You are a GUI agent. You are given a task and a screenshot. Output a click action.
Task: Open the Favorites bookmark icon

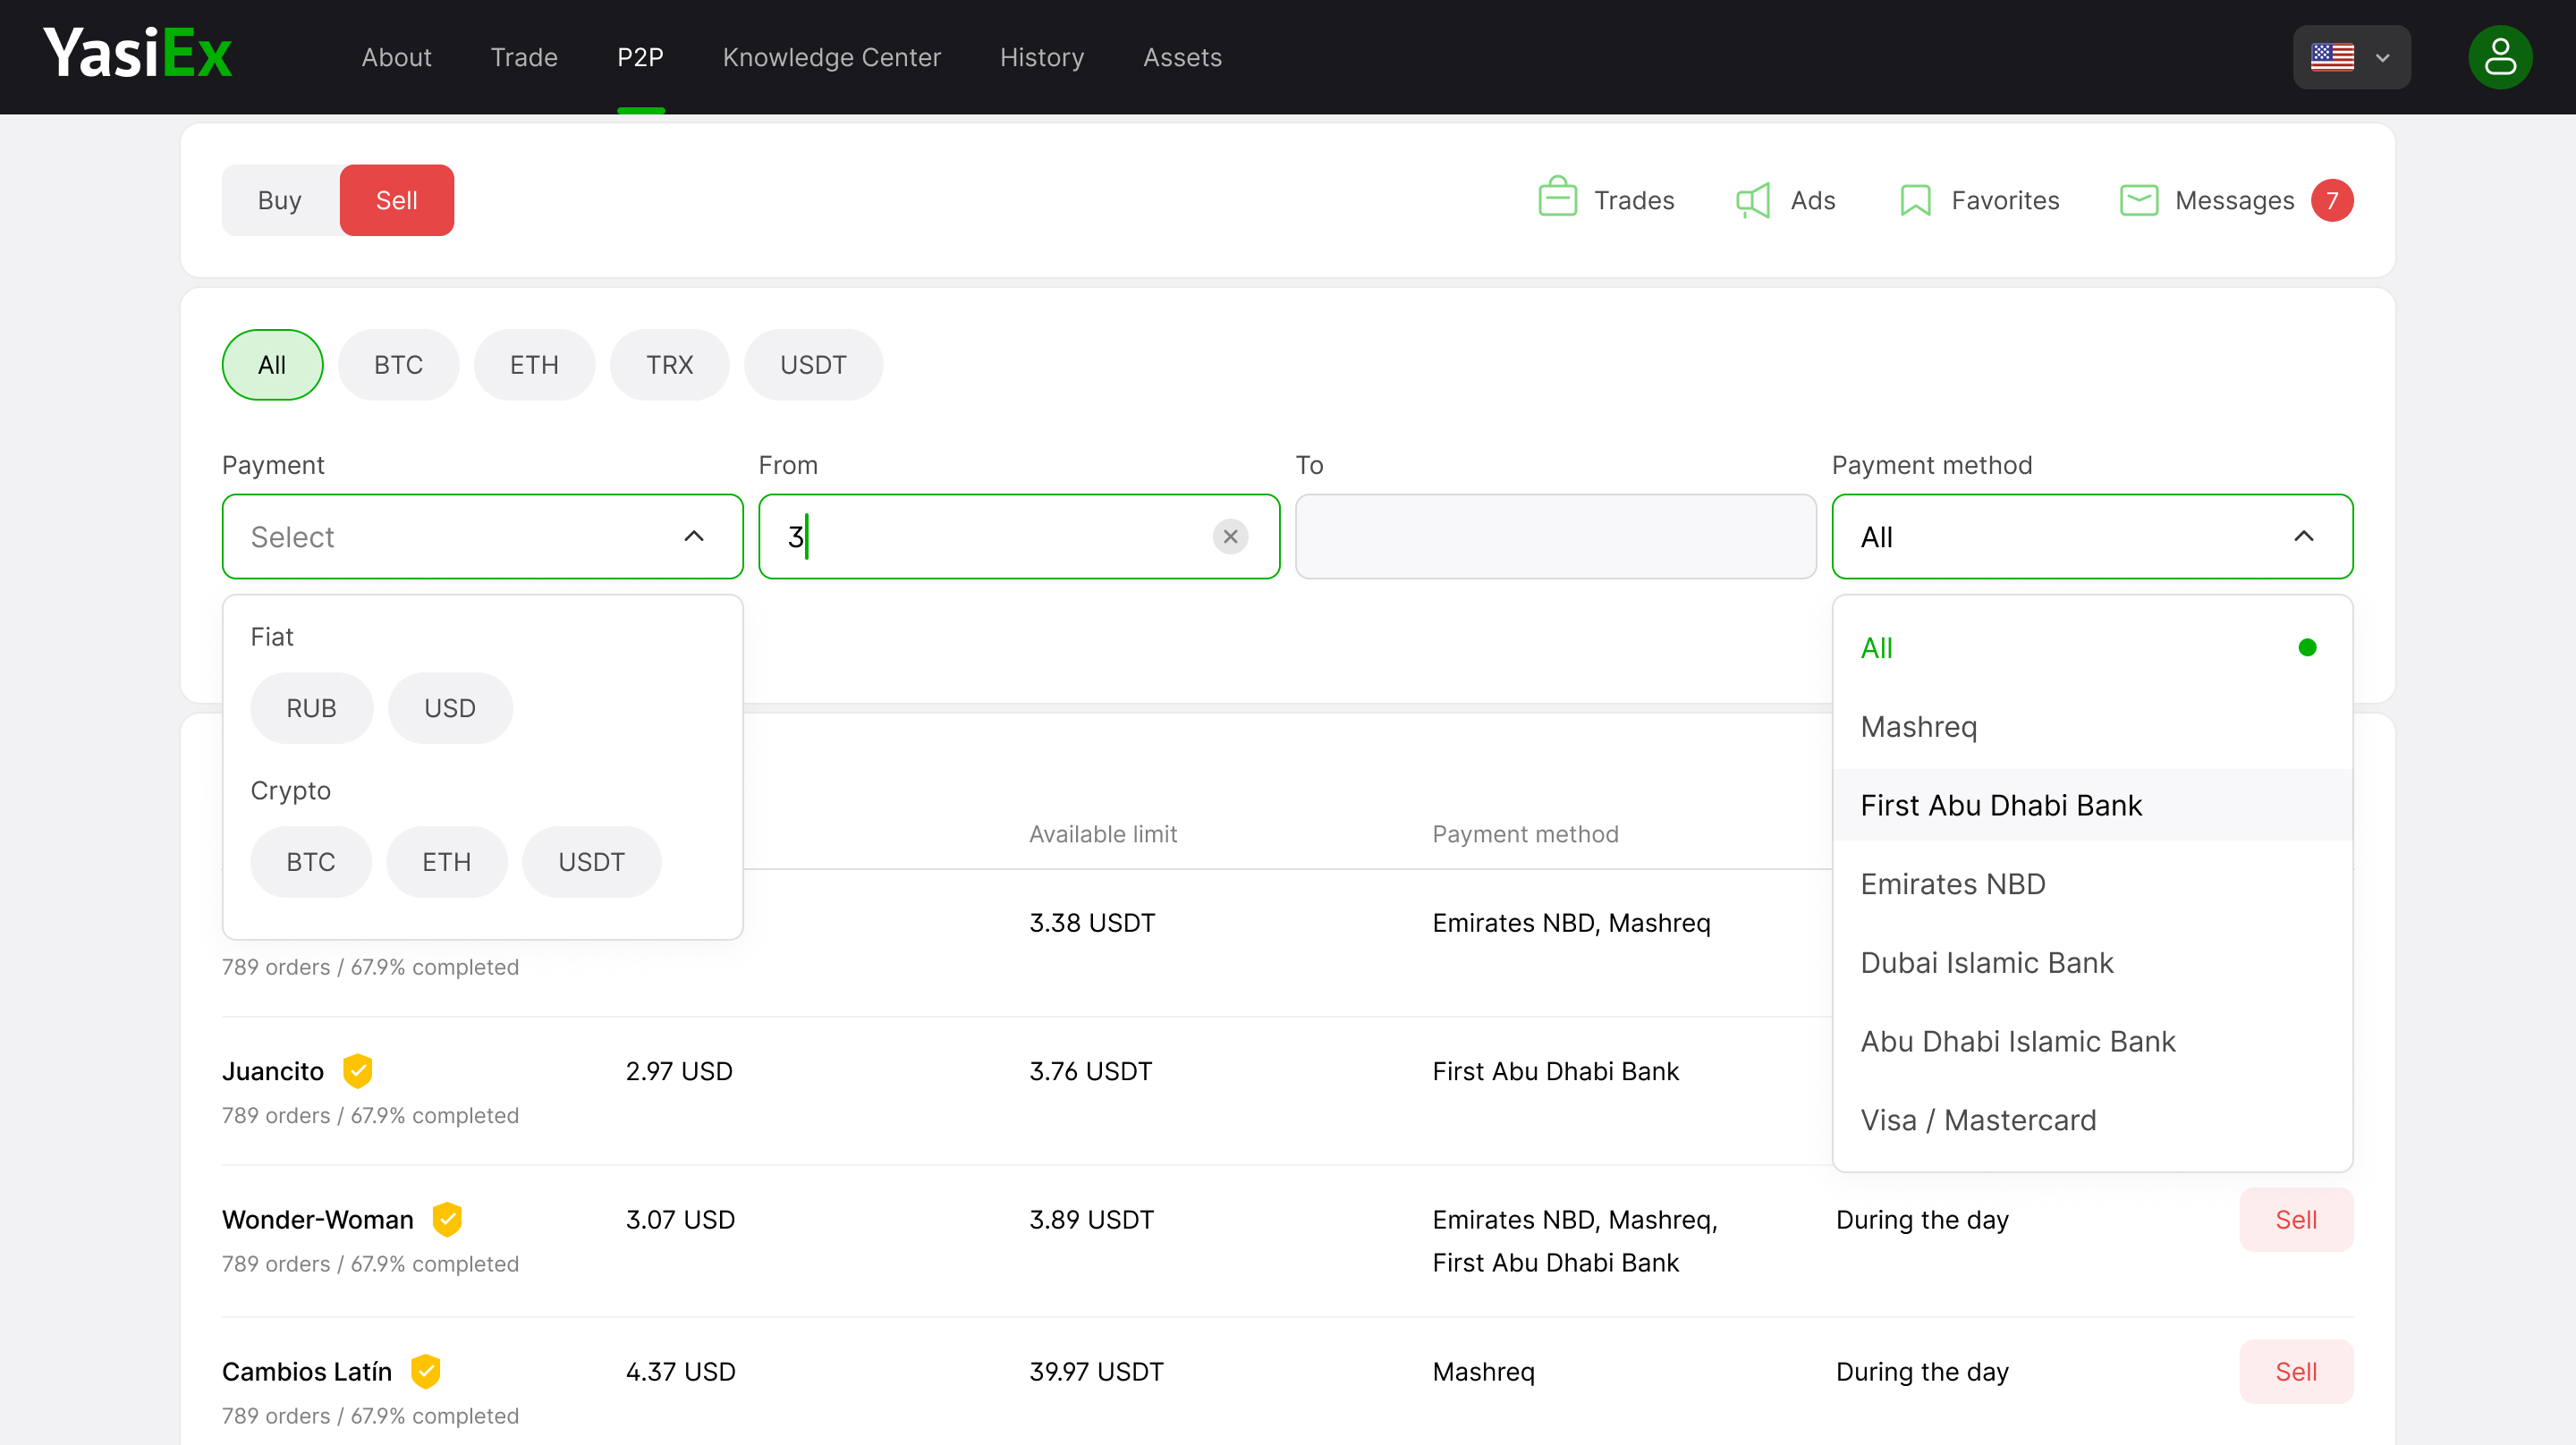click(x=1914, y=200)
